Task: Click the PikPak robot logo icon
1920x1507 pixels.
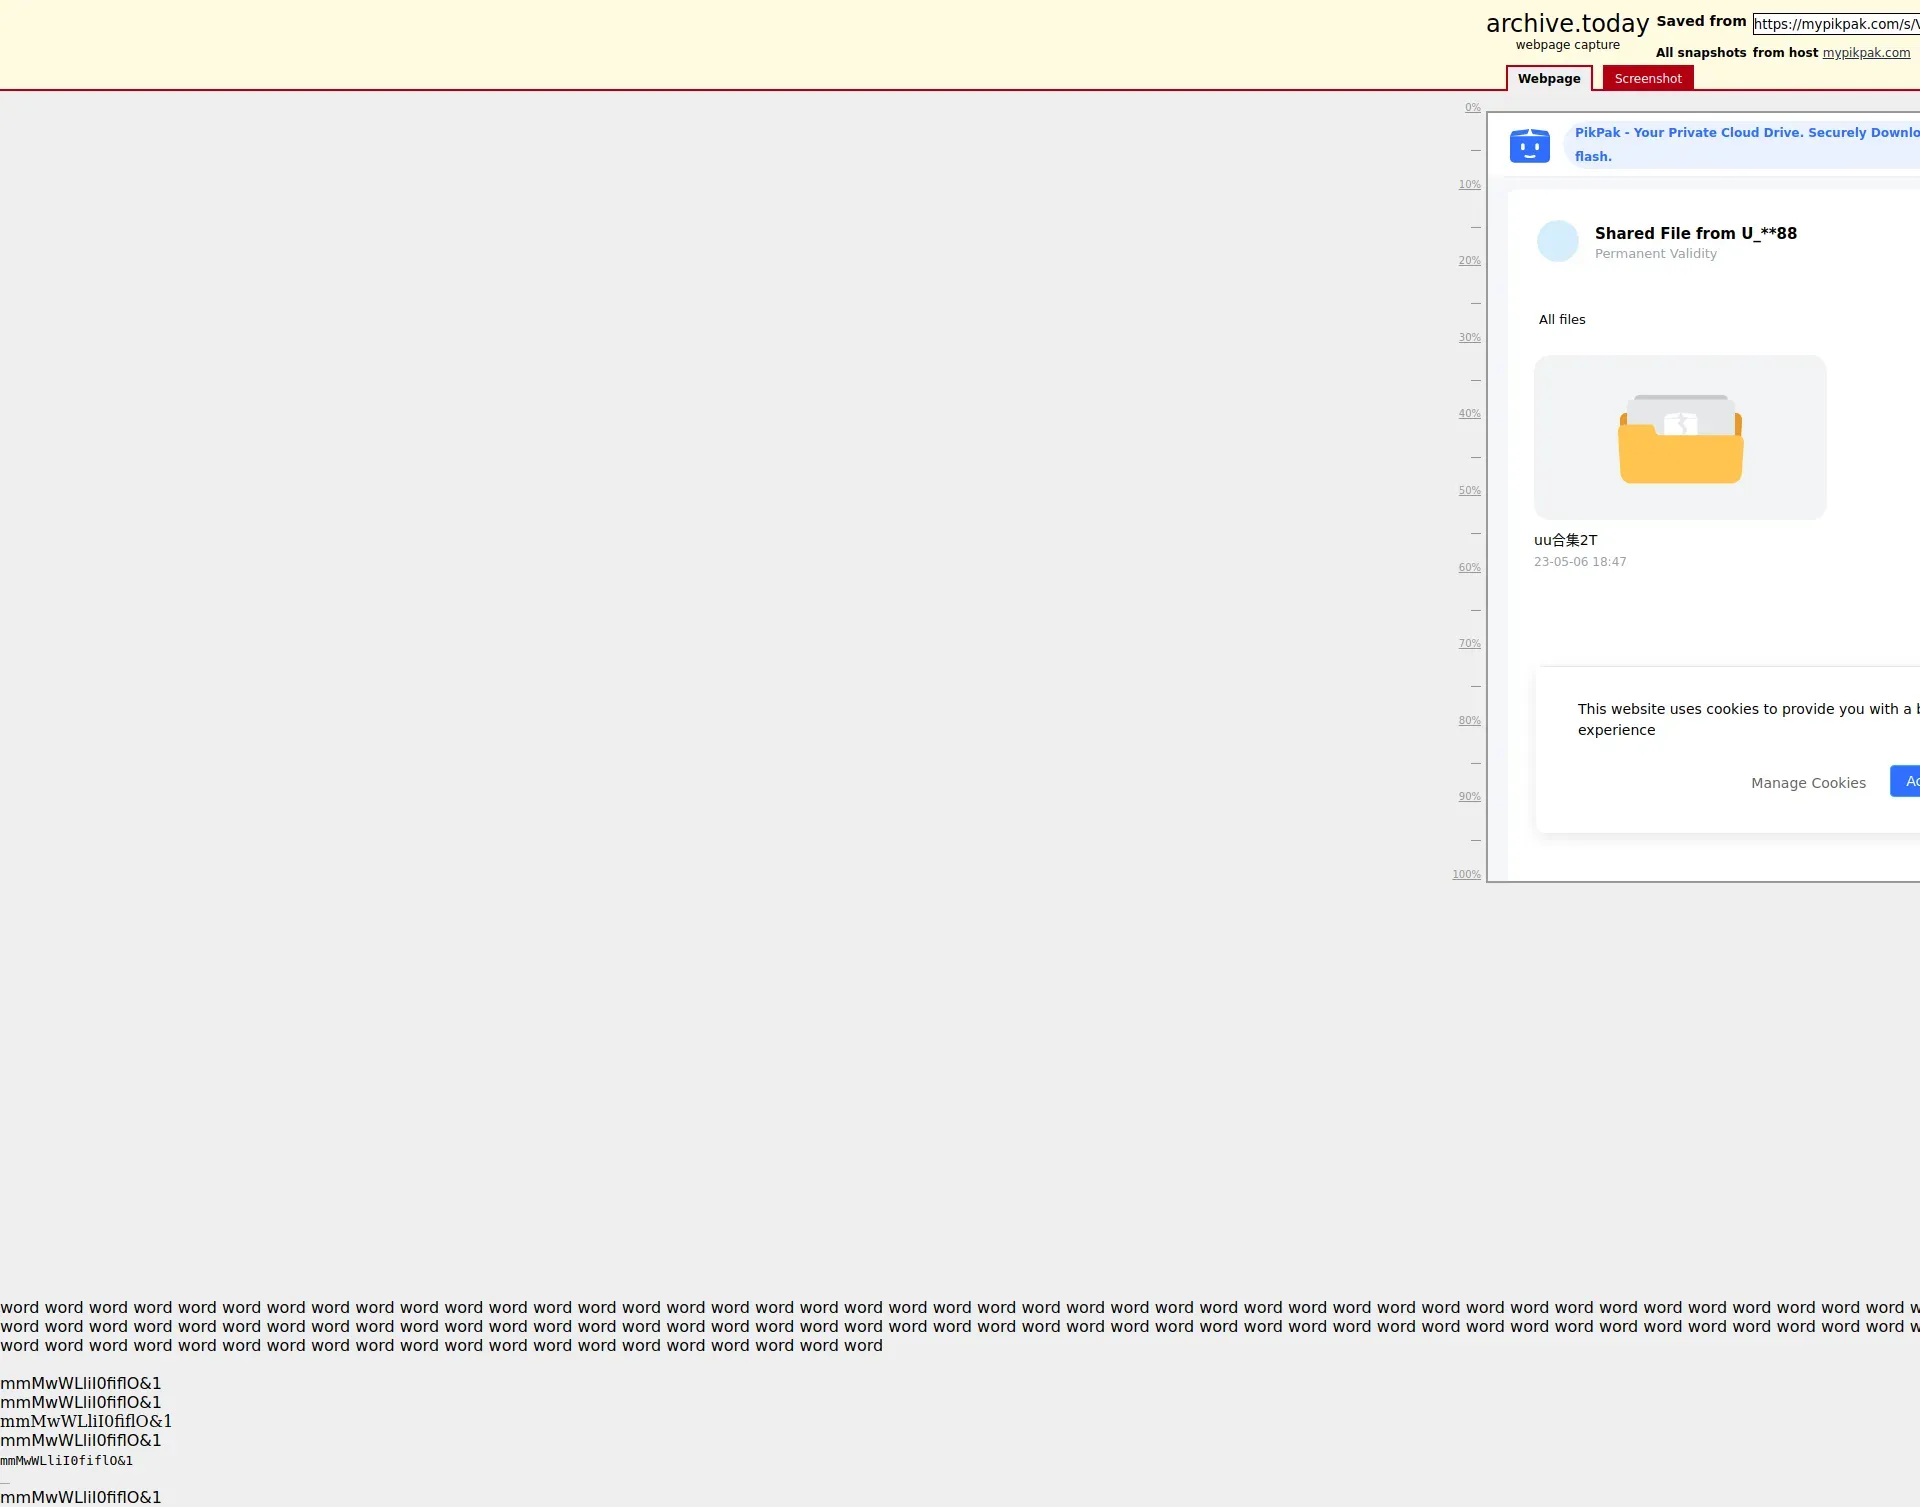Action: tap(1529, 146)
